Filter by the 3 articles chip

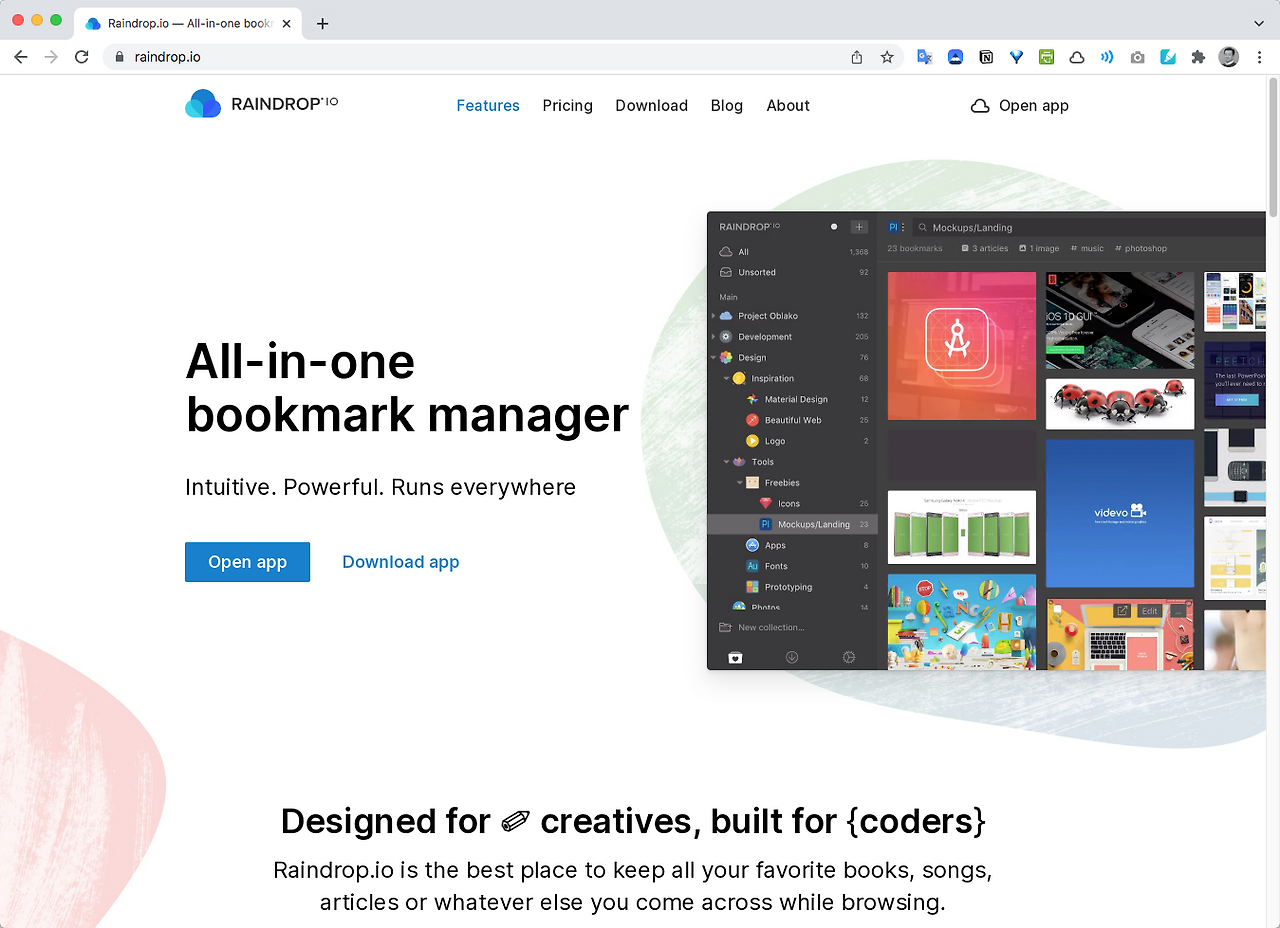pos(985,248)
